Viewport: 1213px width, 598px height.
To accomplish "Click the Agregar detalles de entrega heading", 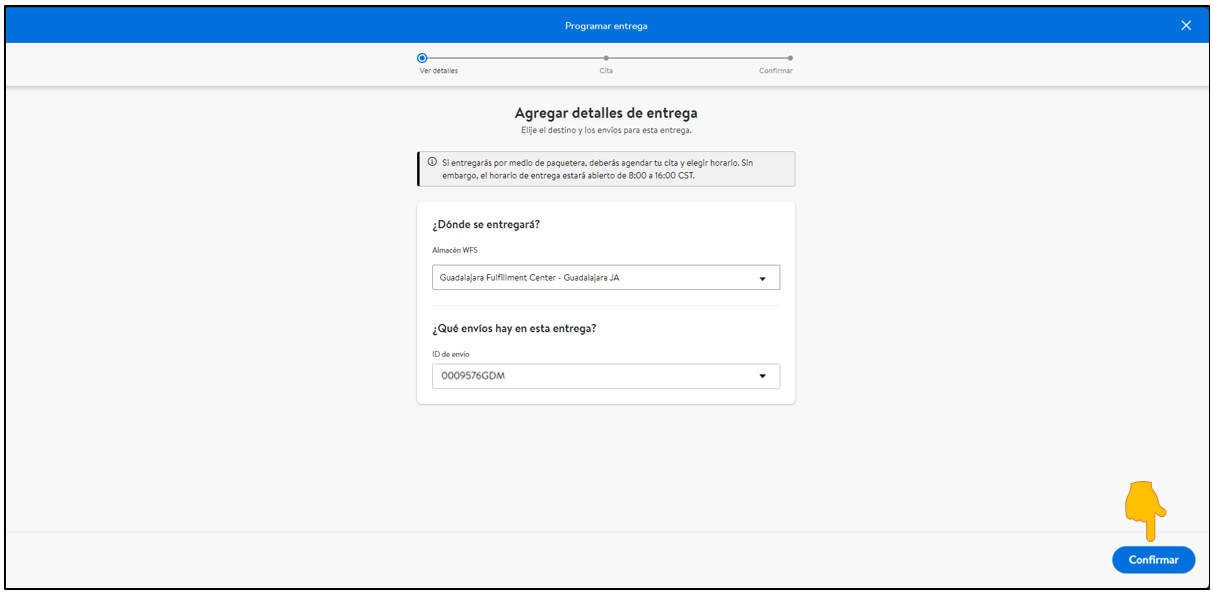I will coord(606,113).
